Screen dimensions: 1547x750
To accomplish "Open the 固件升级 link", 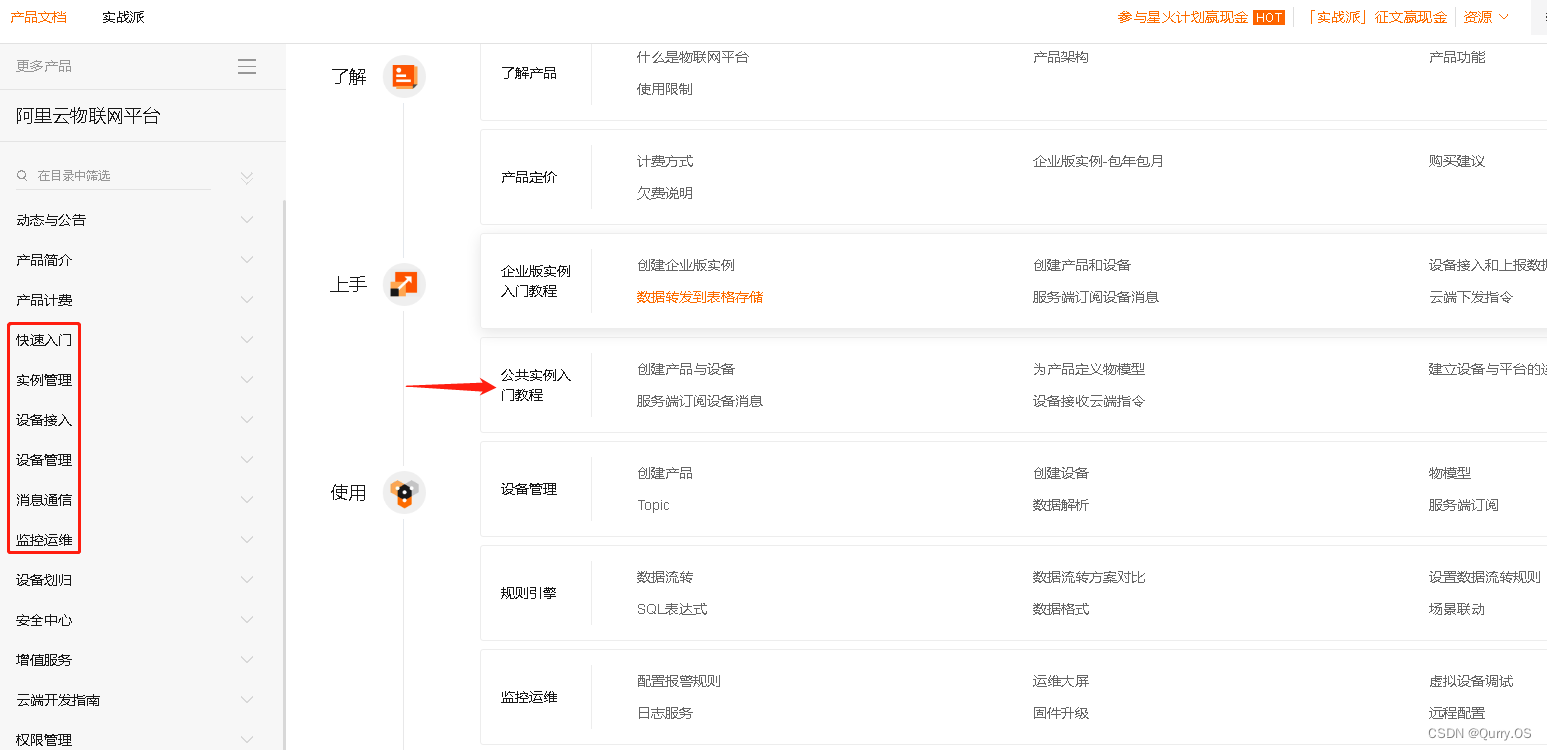I will coord(1061,713).
